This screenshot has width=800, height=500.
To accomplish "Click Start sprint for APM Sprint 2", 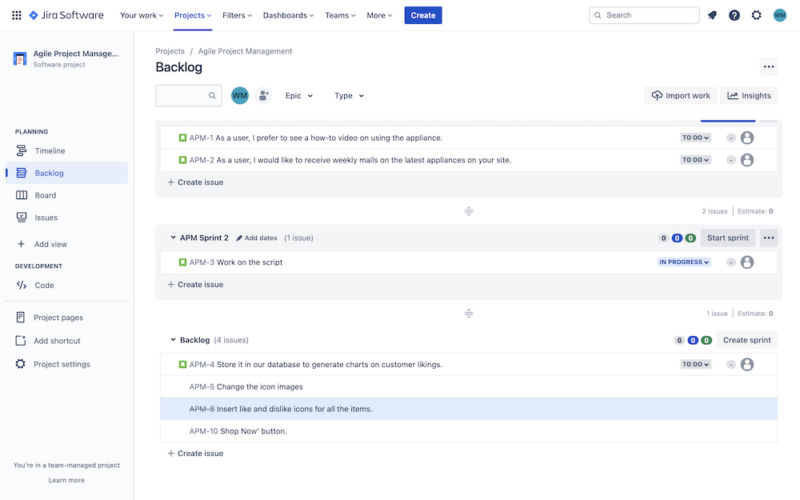I will 728,238.
